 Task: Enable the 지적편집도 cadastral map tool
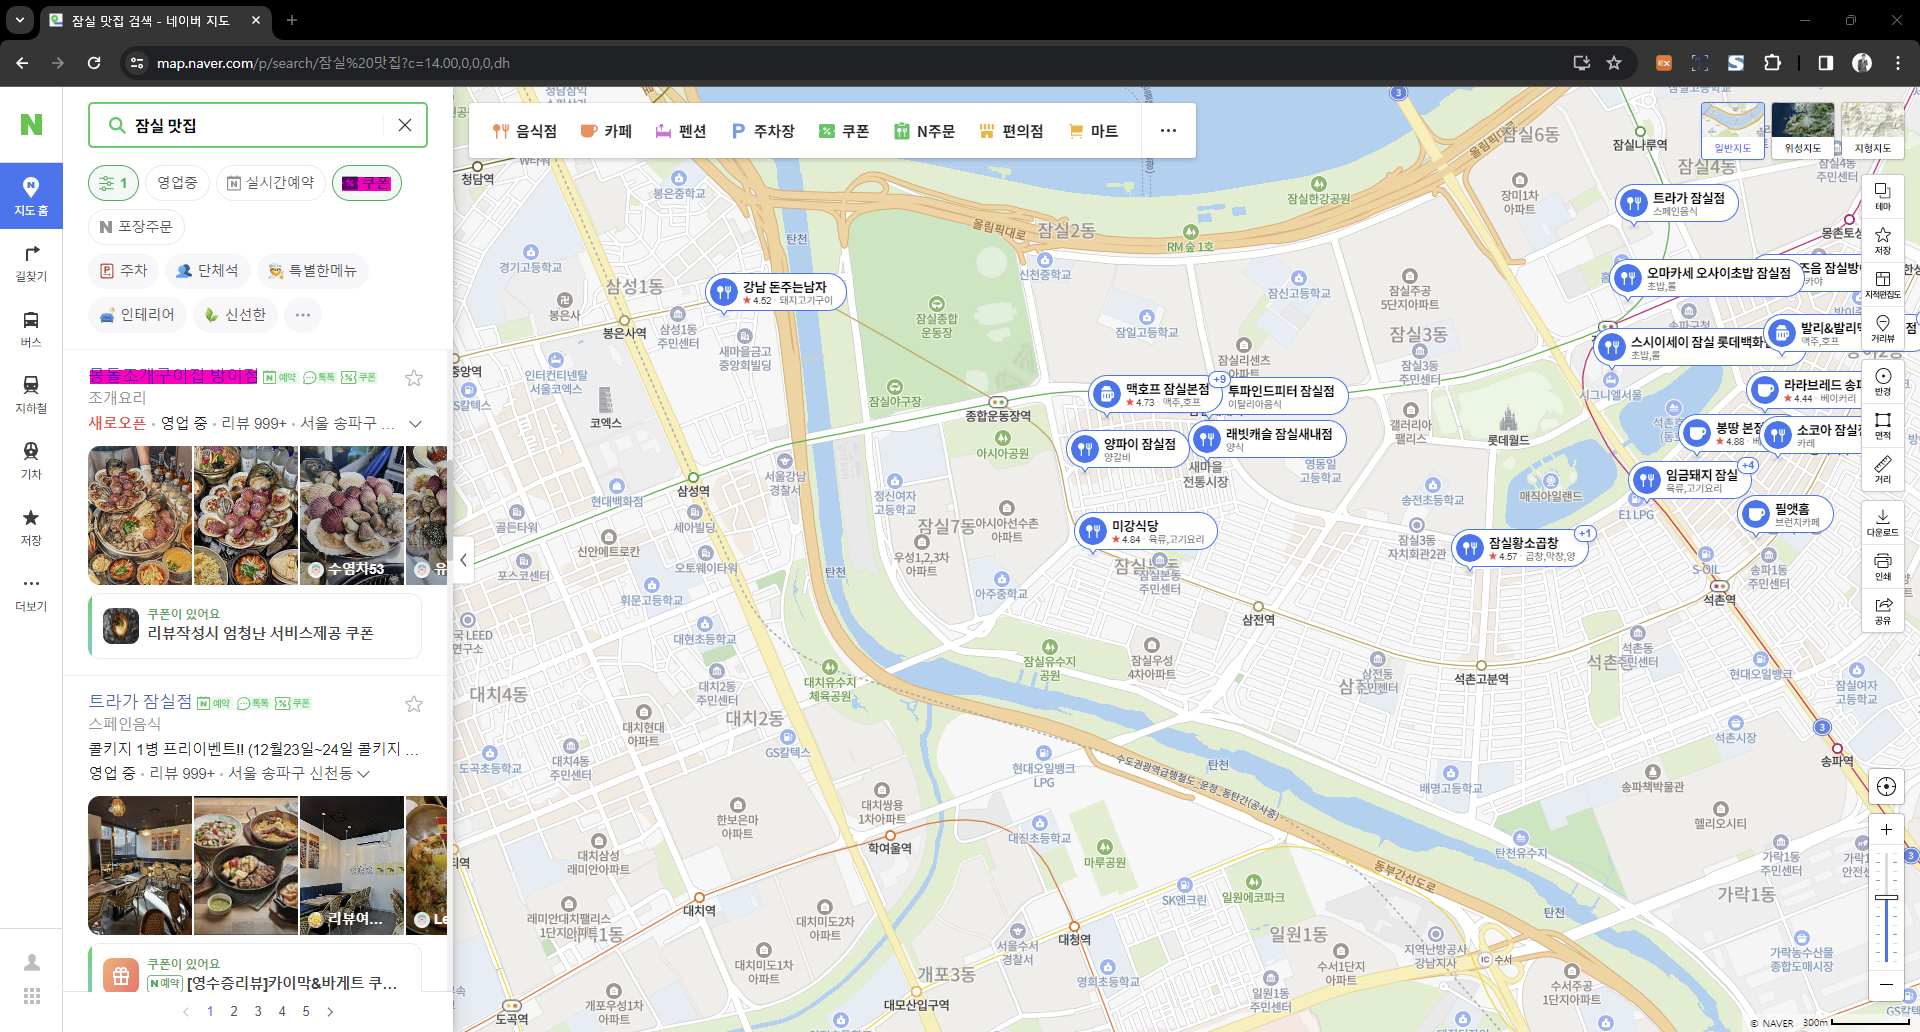(x=1883, y=284)
